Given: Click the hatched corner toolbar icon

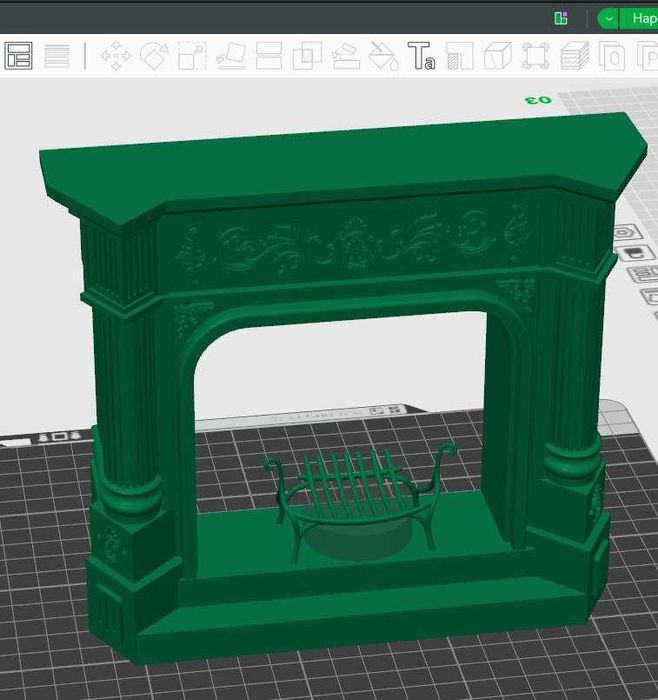Looking at the screenshot, I should pos(459,56).
